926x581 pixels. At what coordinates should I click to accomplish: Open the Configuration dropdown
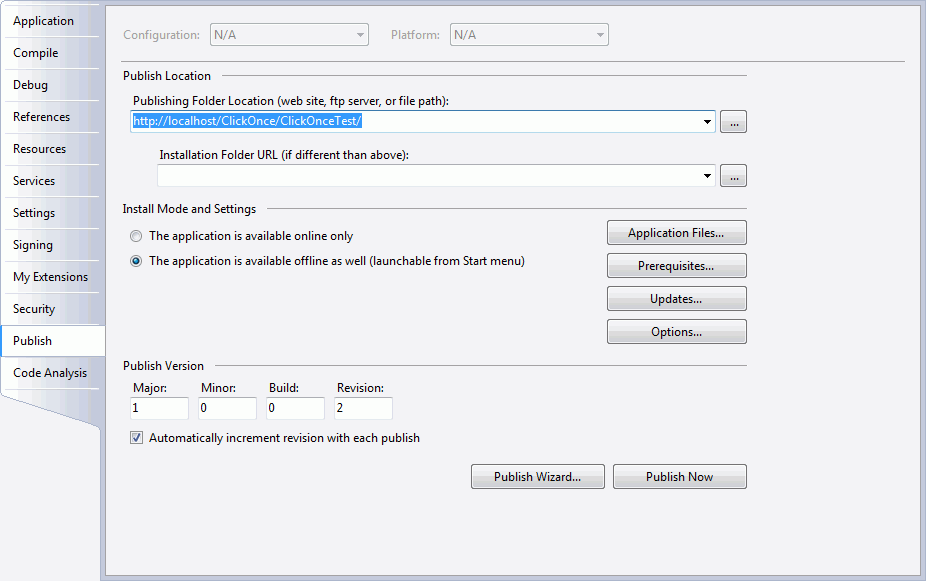[289, 35]
